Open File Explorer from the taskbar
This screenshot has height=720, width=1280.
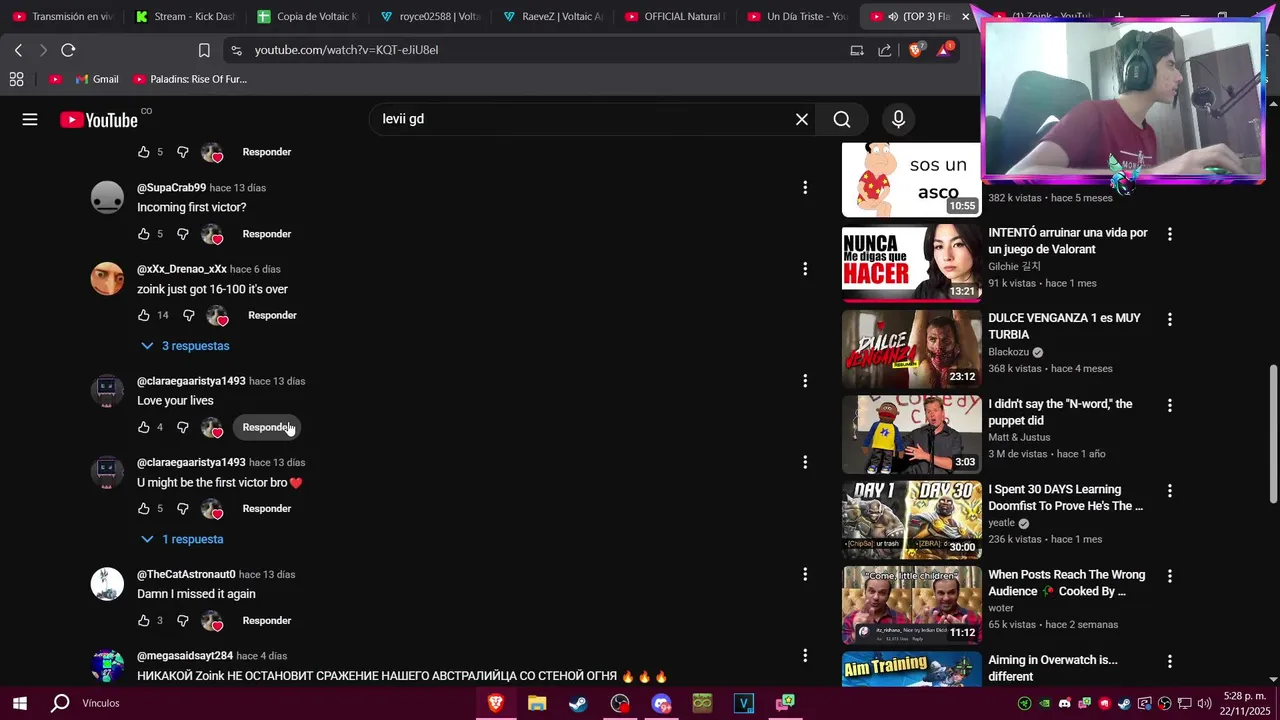[x=537, y=703]
